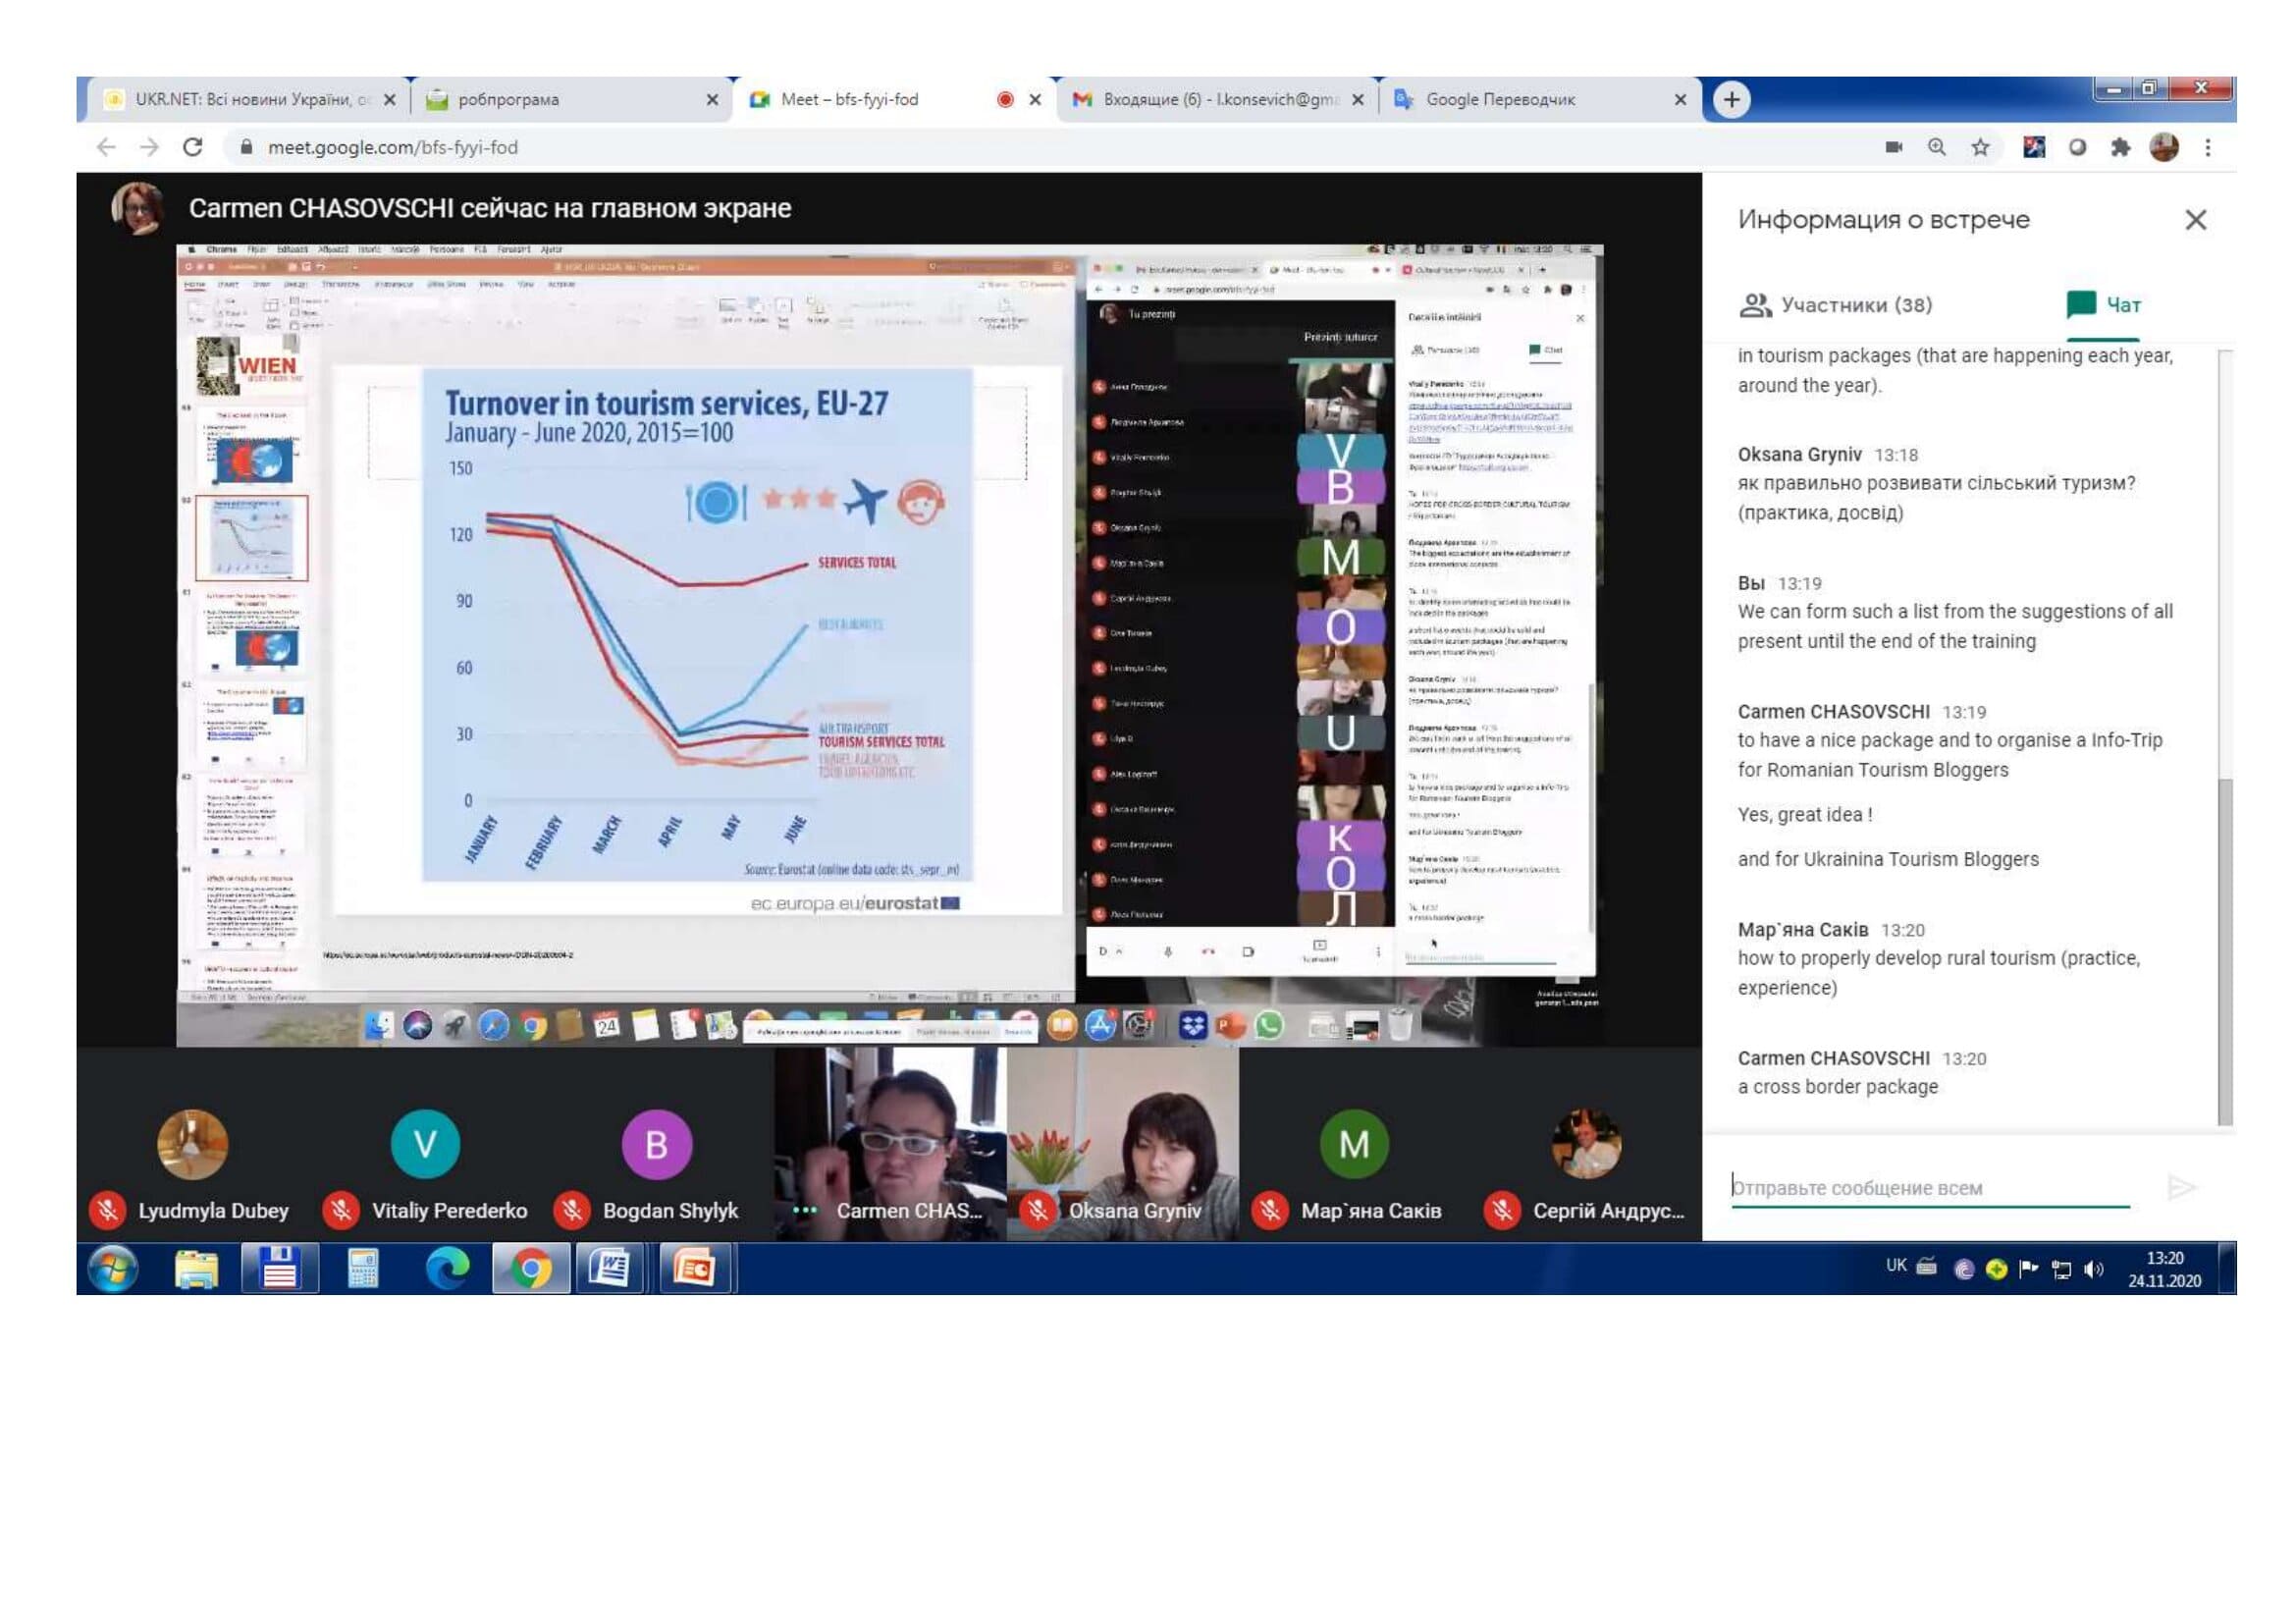This screenshot has width=2296, height=1624.
Task: Click the message input field
Action: [1929, 1188]
